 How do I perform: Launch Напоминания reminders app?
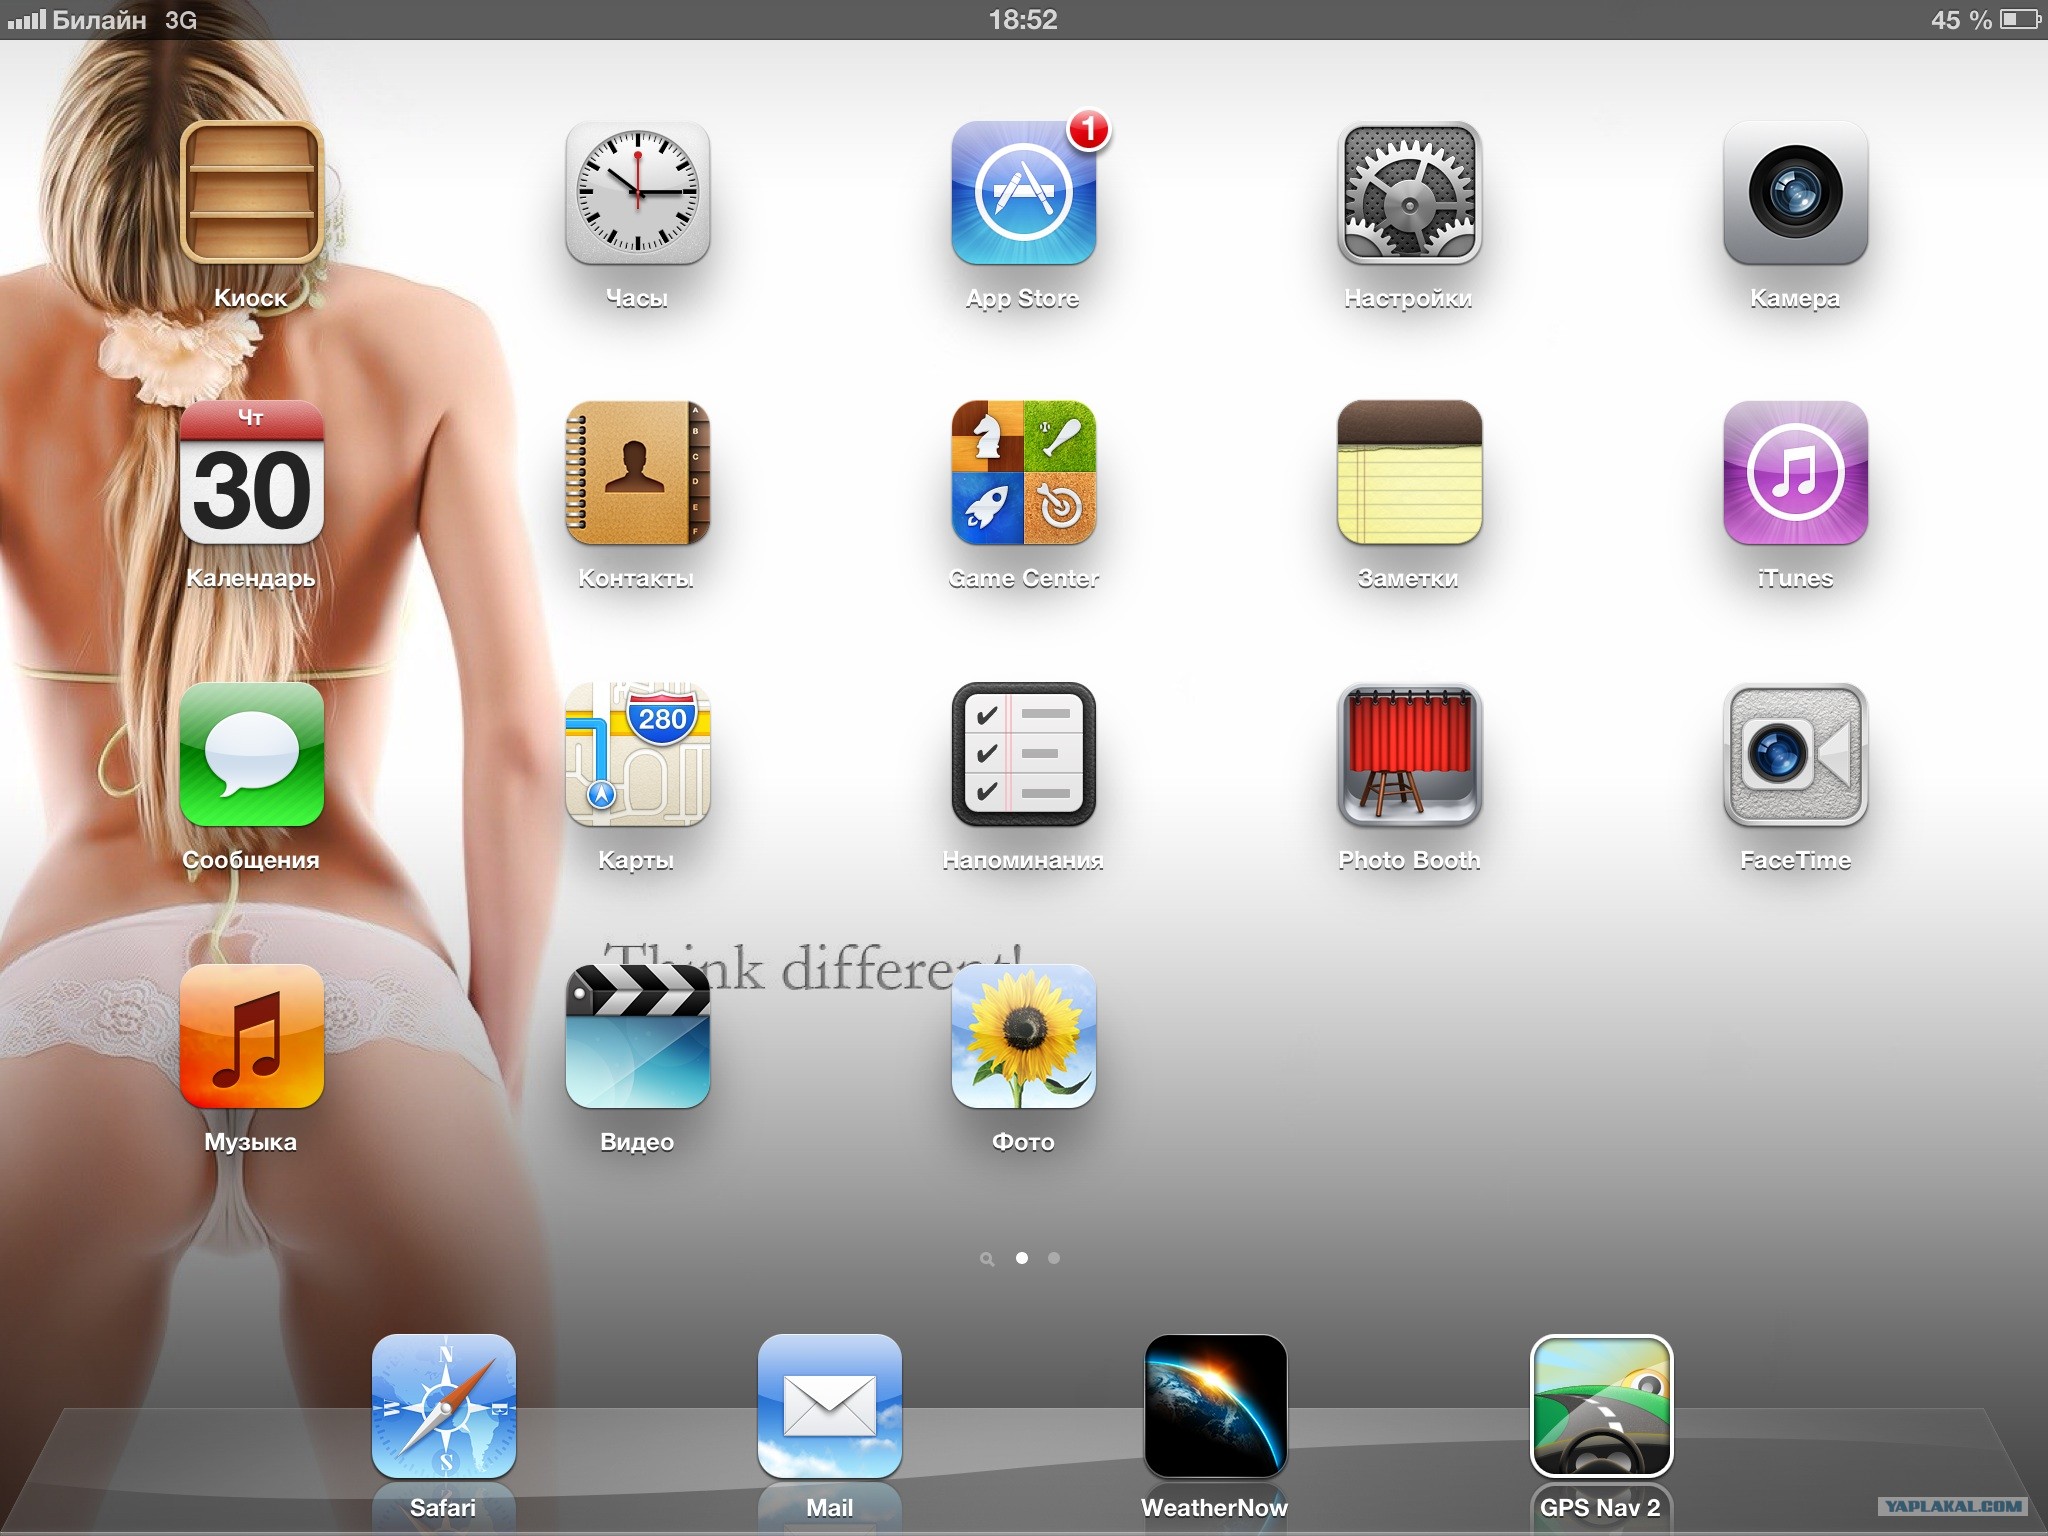(x=1023, y=755)
